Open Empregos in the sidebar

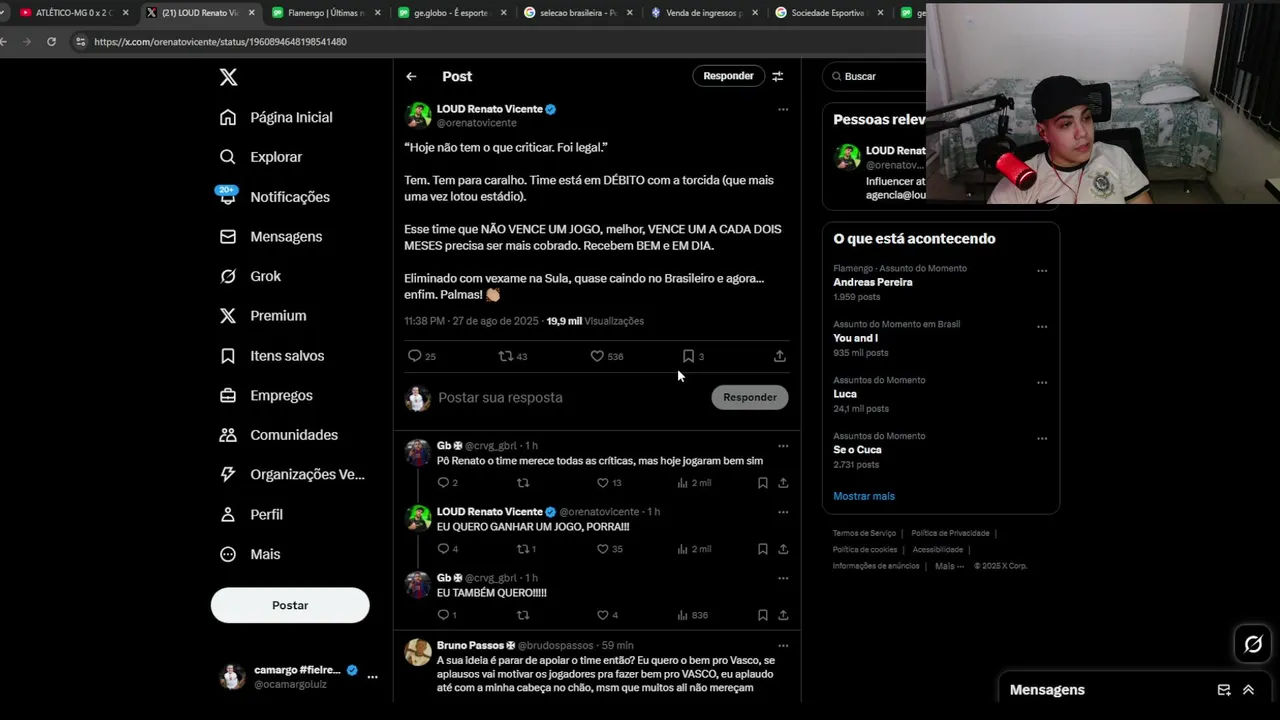coord(266,395)
